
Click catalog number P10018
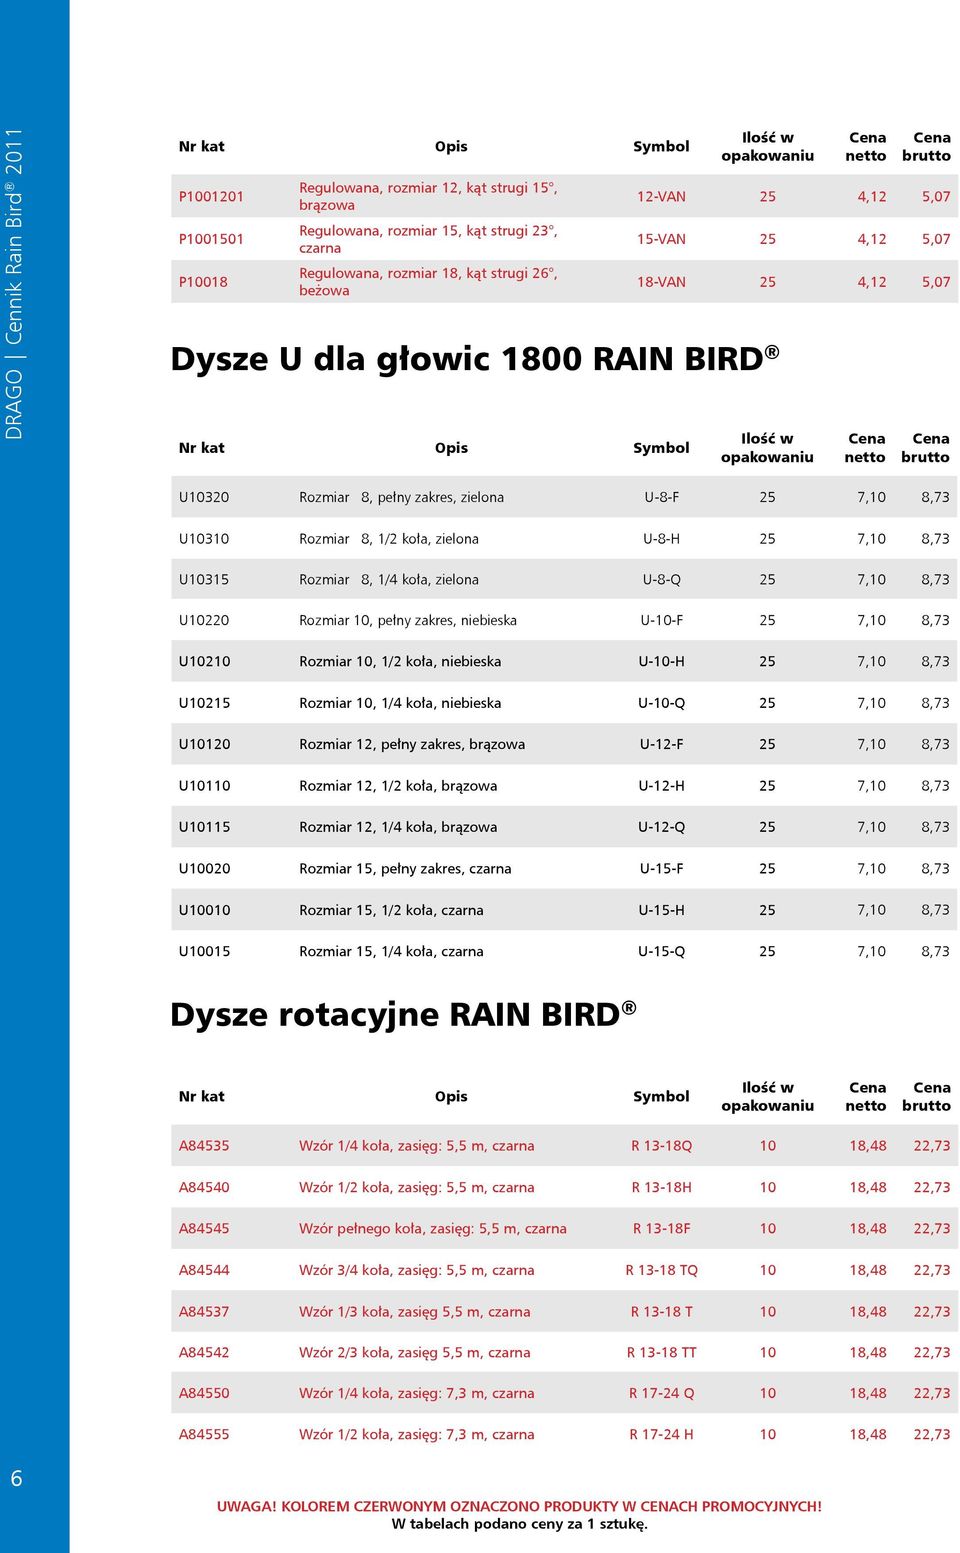pyautogui.click(x=203, y=282)
